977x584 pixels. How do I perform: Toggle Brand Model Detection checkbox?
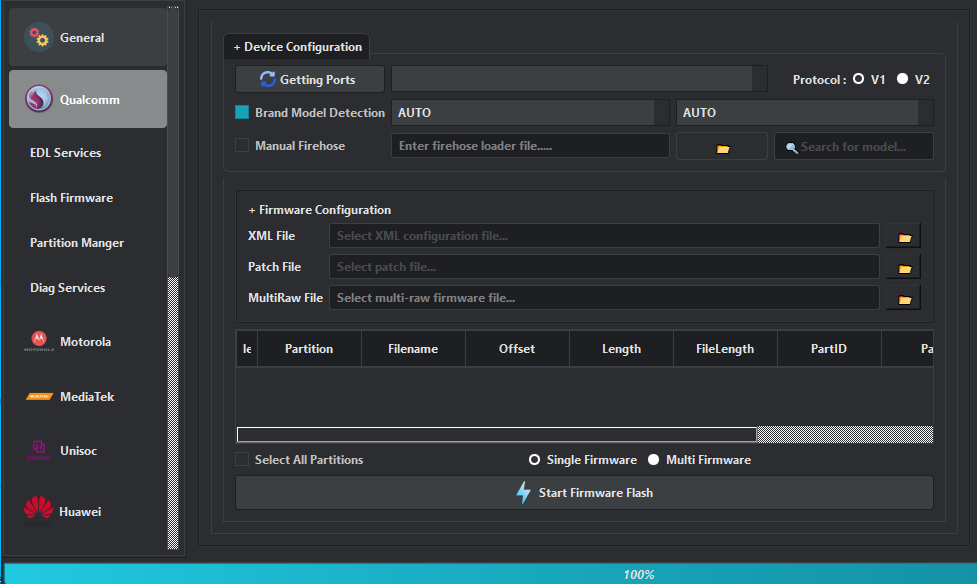[242, 113]
